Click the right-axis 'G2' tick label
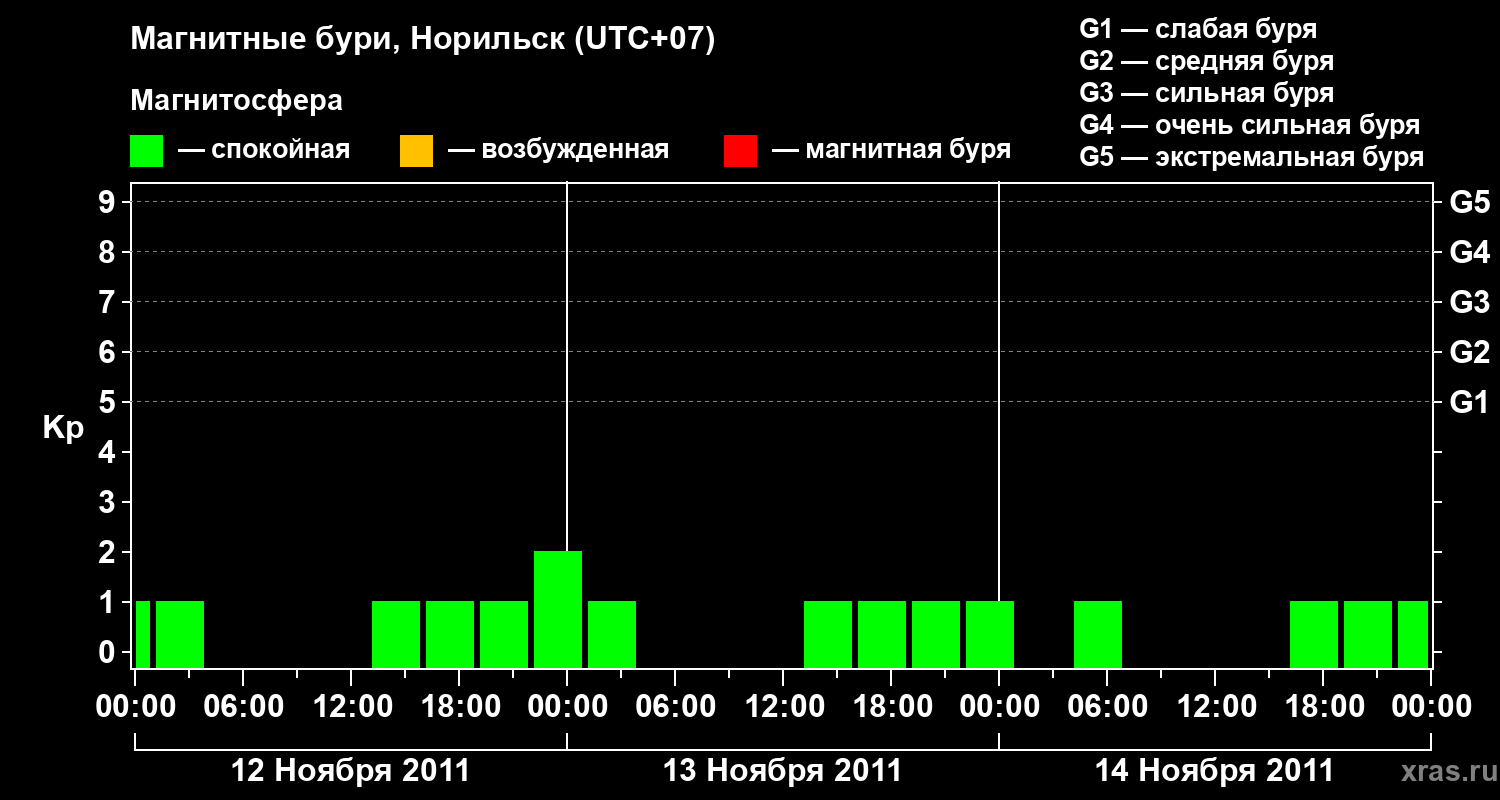This screenshot has height=800, width=1500. pos(1470,352)
